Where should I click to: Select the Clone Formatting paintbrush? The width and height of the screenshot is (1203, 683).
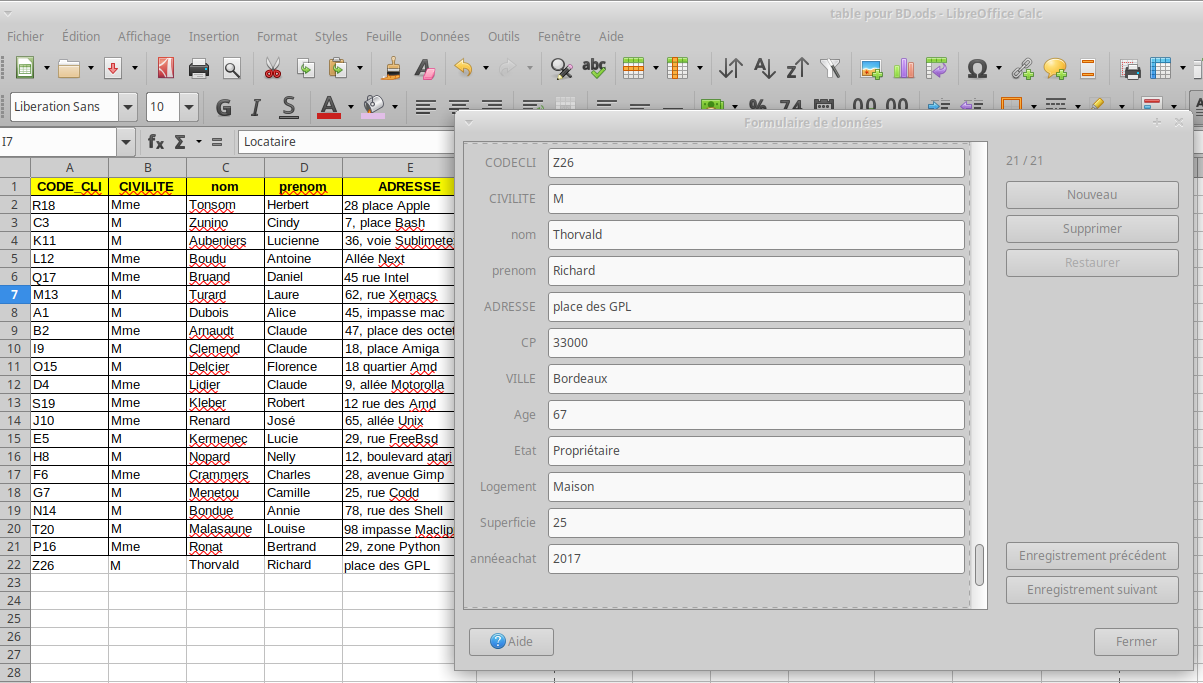coord(392,68)
